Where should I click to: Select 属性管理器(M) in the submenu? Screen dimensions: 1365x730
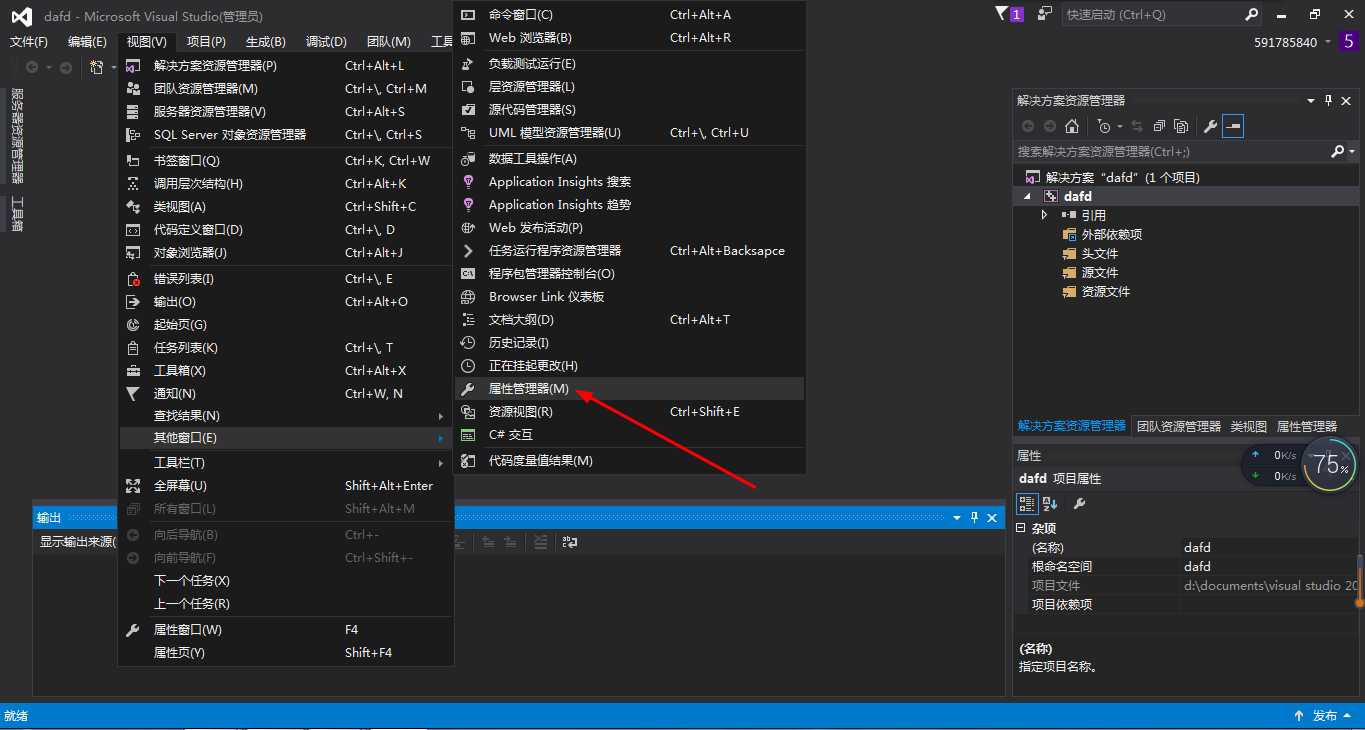630,388
